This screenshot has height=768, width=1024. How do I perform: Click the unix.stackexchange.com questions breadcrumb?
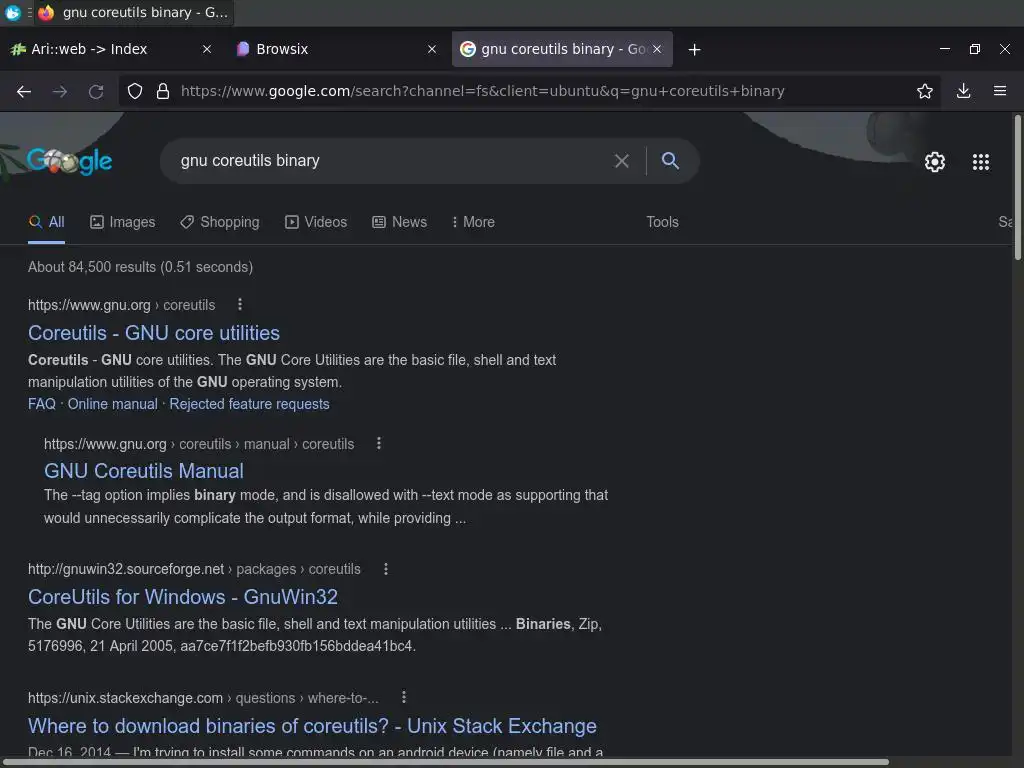pyautogui.click(x=203, y=698)
